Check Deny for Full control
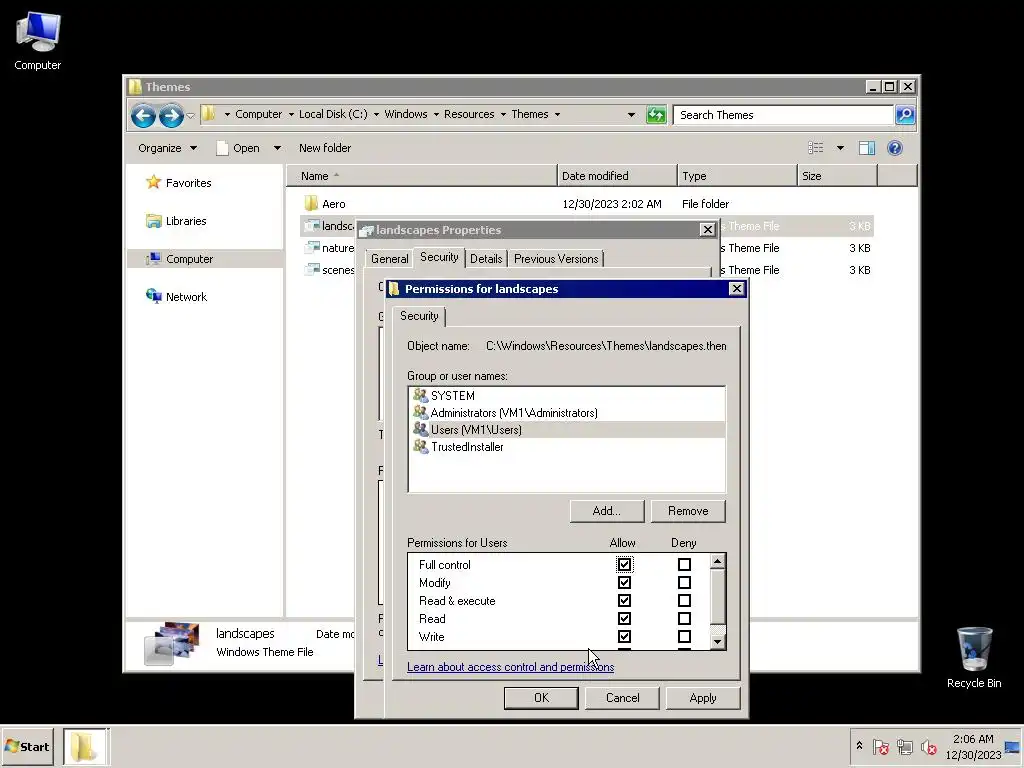 [684, 564]
